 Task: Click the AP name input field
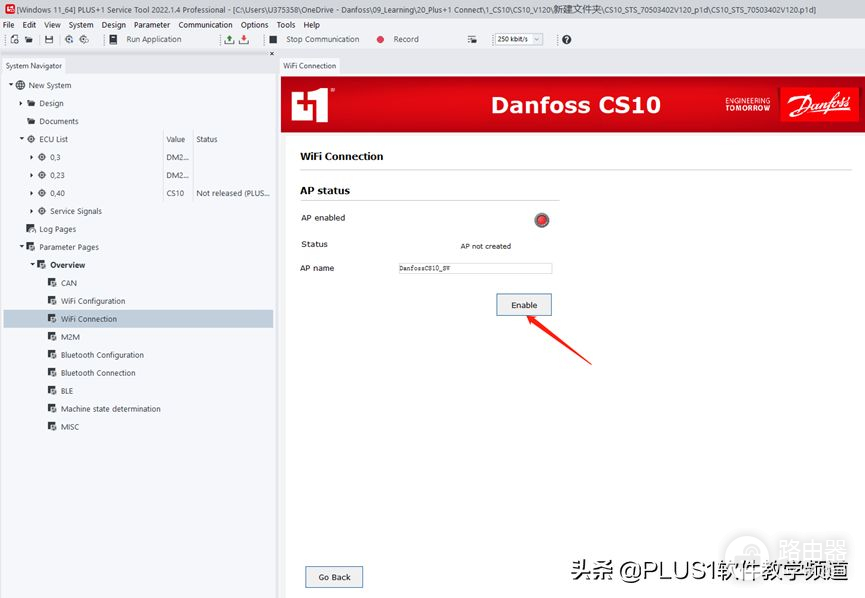point(474,268)
